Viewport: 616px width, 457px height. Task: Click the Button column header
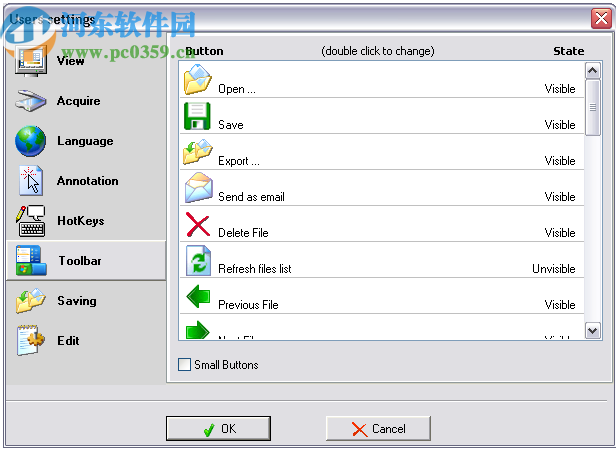click(204, 51)
